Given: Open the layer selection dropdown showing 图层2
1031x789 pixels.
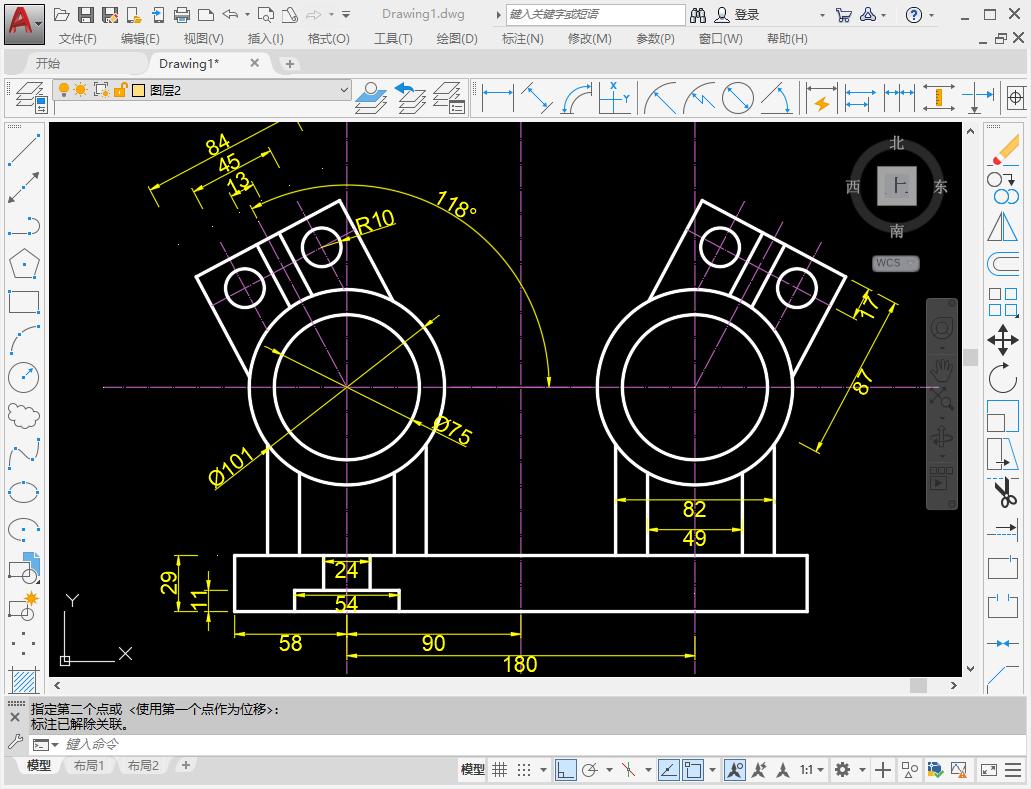Looking at the screenshot, I should [x=345, y=90].
